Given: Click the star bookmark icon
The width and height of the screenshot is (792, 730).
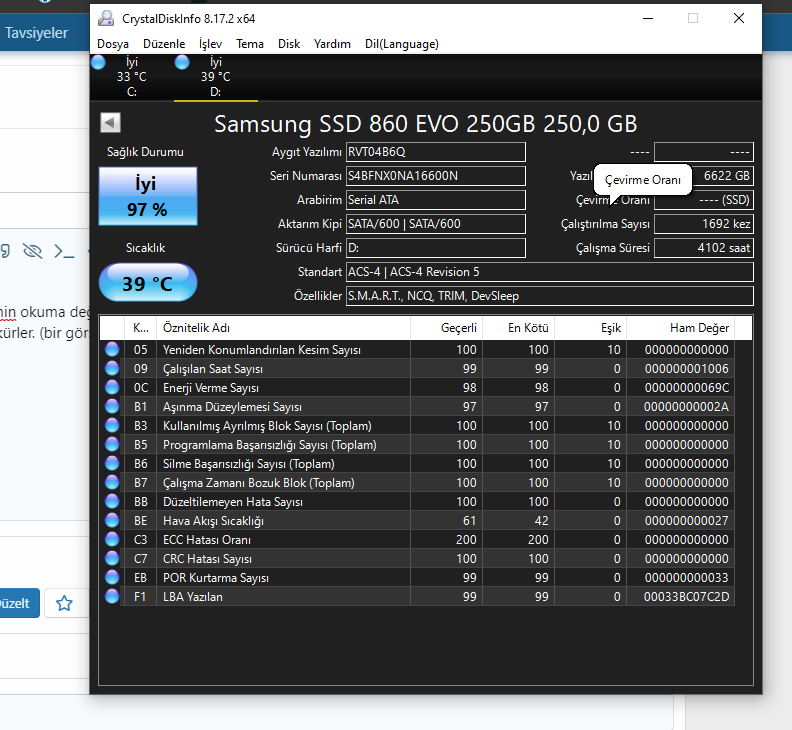Looking at the screenshot, I should pyautogui.click(x=64, y=603).
